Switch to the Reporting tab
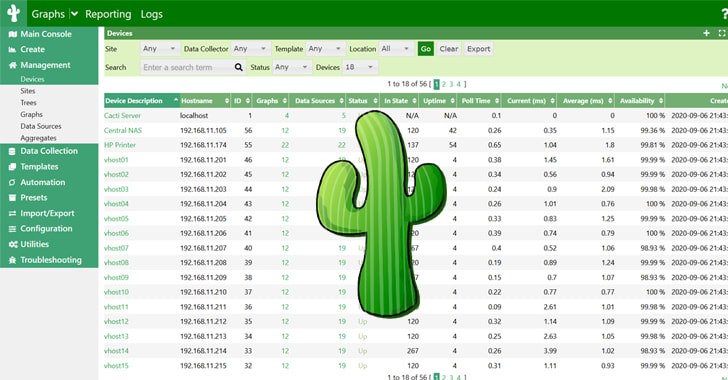This screenshot has width=728, height=380. point(108,14)
